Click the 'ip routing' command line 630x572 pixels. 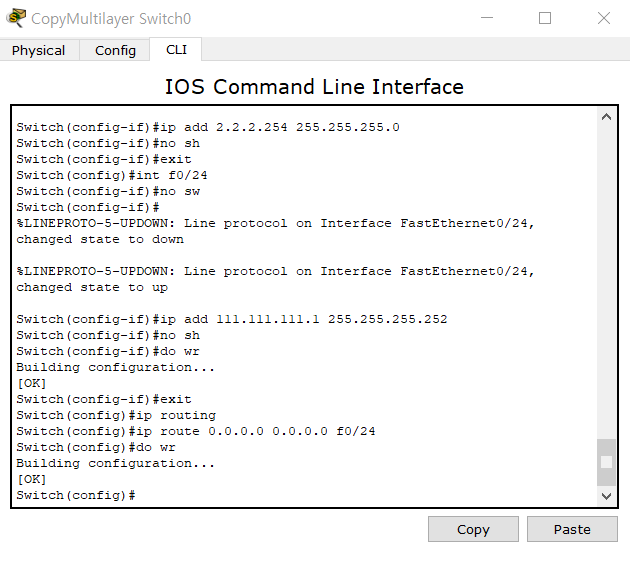[x=116, y=415]
